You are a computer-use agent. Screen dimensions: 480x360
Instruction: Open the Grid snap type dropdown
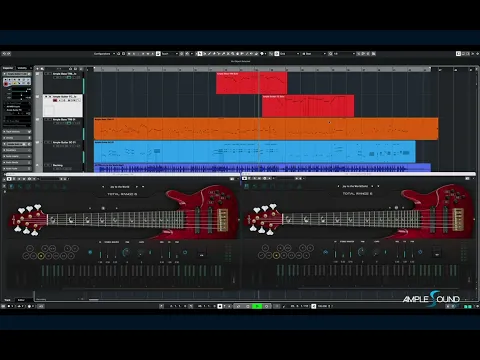(x=289, y=54)
